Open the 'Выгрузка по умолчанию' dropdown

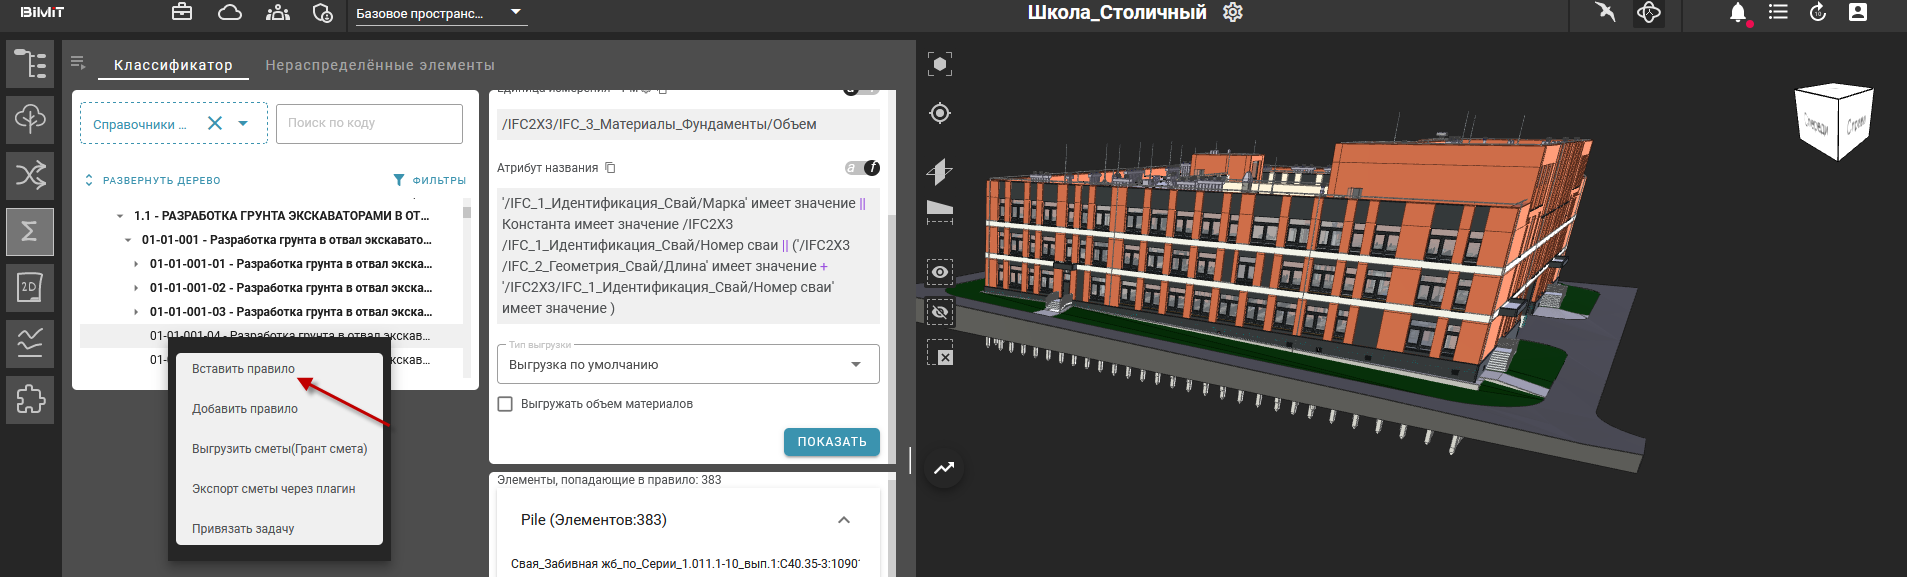(687, 365)
